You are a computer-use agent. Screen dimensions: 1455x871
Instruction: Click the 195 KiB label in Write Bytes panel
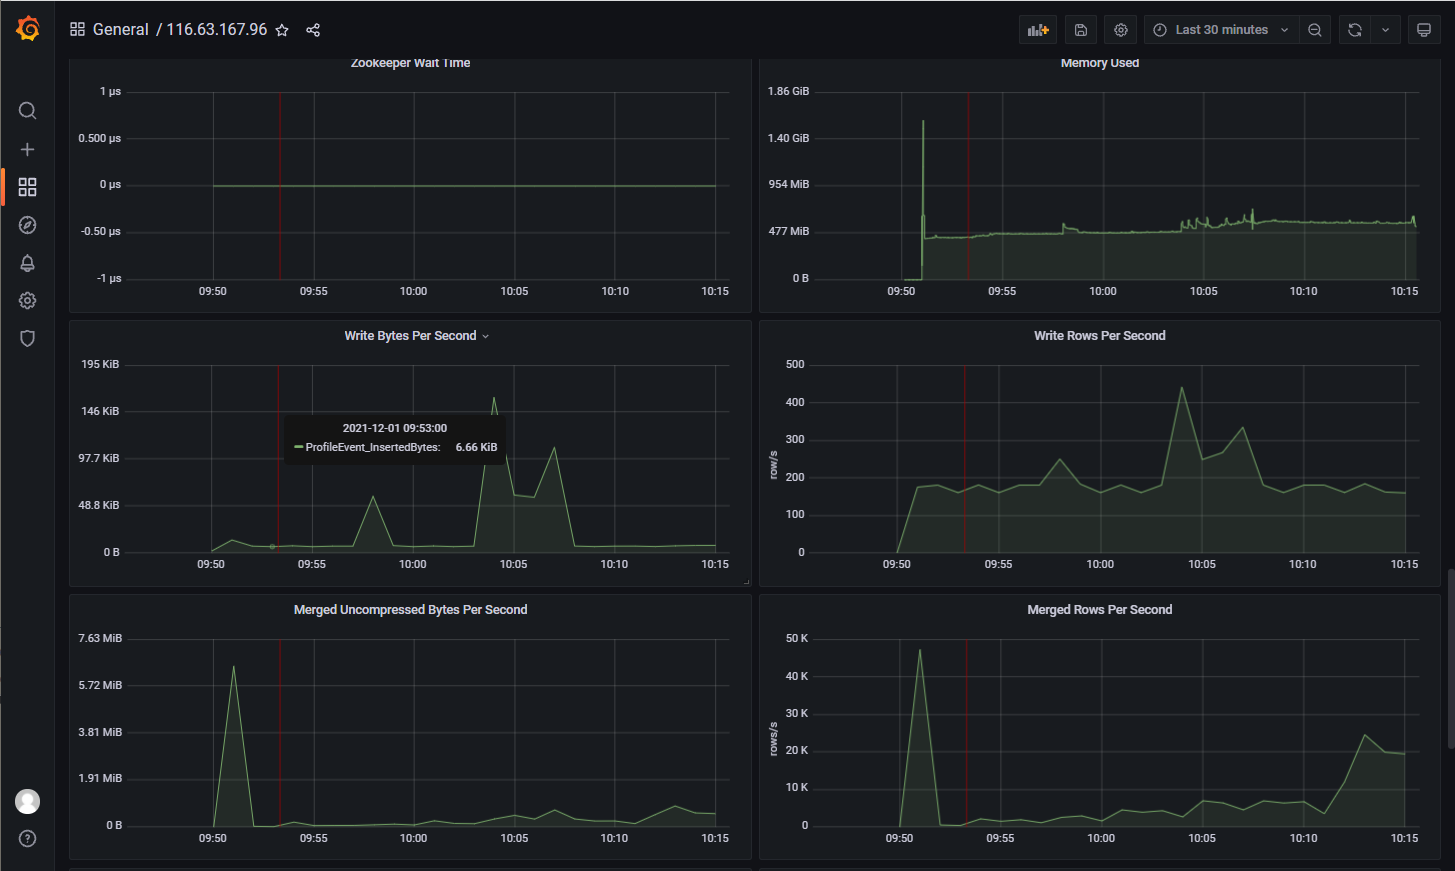[100, 364]
